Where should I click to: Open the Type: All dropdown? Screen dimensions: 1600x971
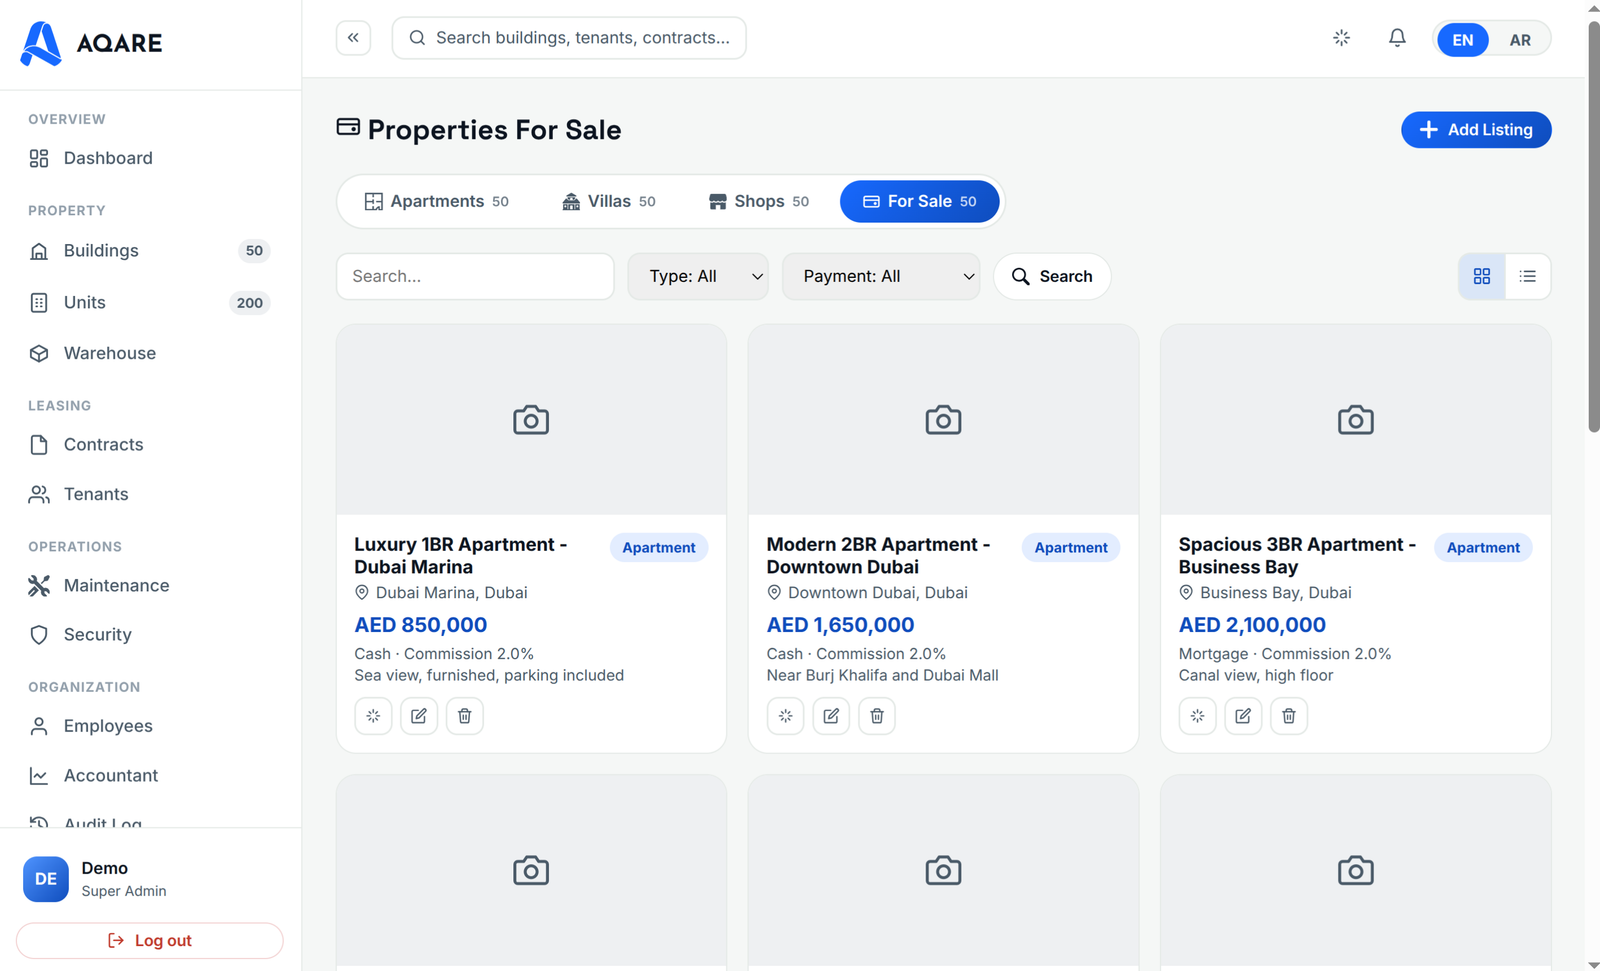click(x=698, y=276)
